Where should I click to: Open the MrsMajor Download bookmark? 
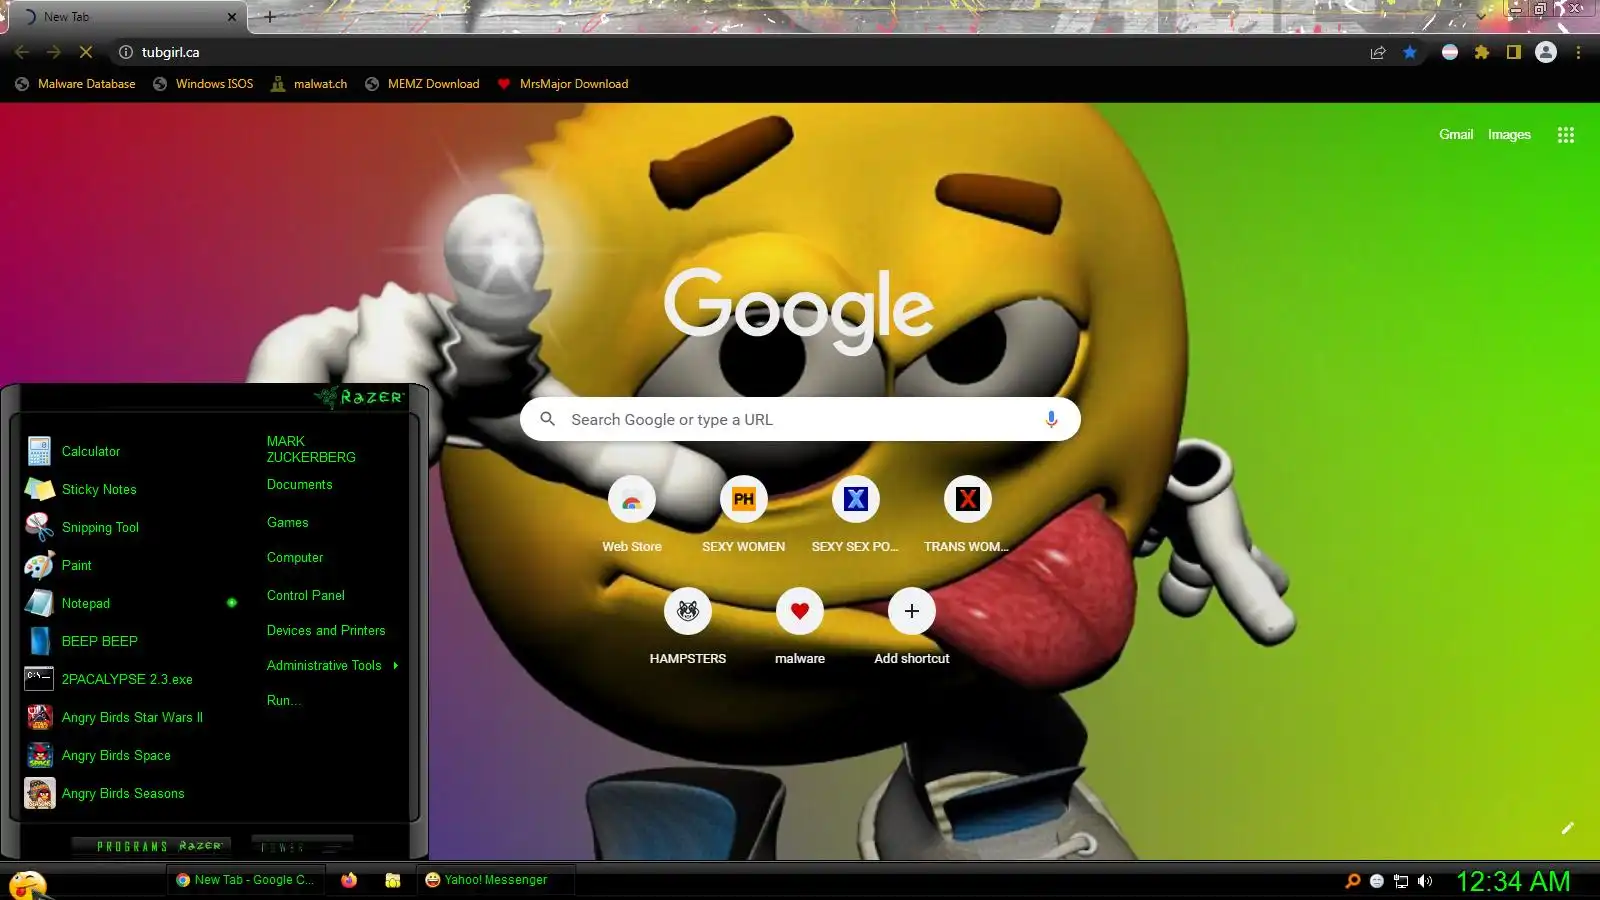[x=563, y=84]
